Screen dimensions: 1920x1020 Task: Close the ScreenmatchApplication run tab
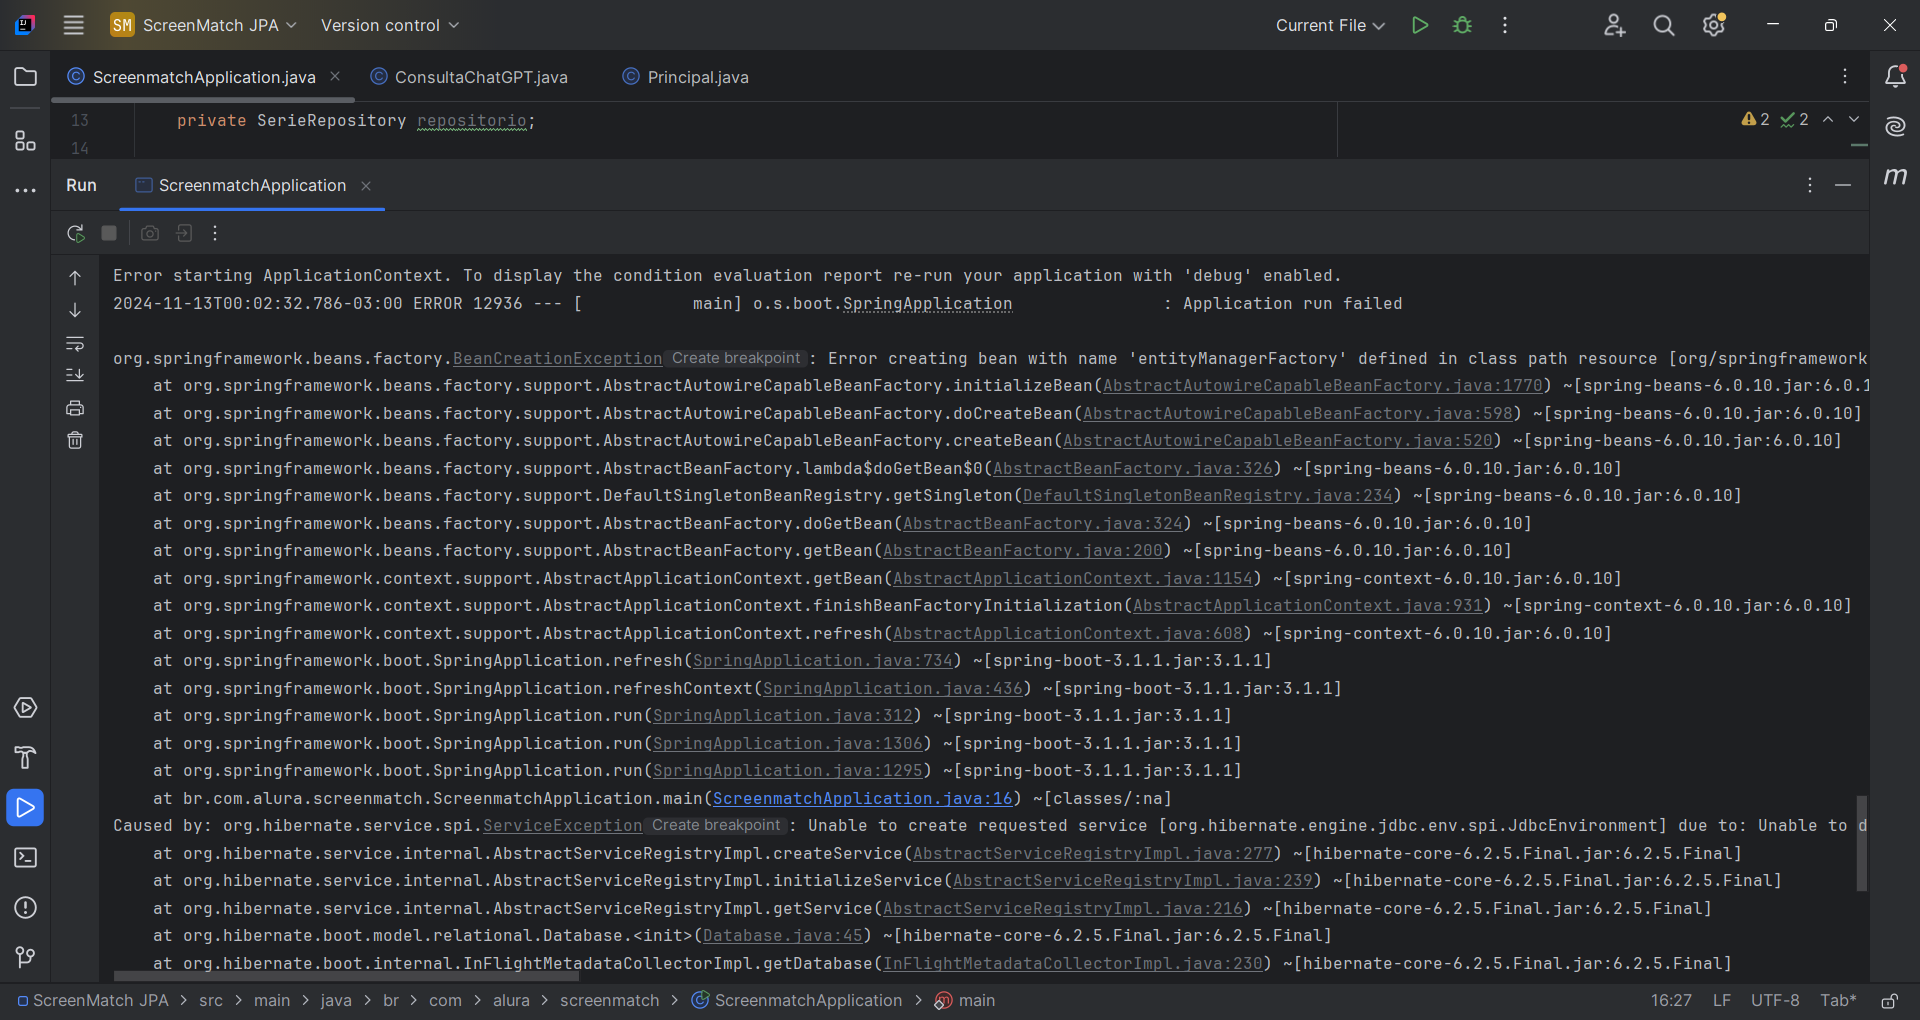coord(366,186)
